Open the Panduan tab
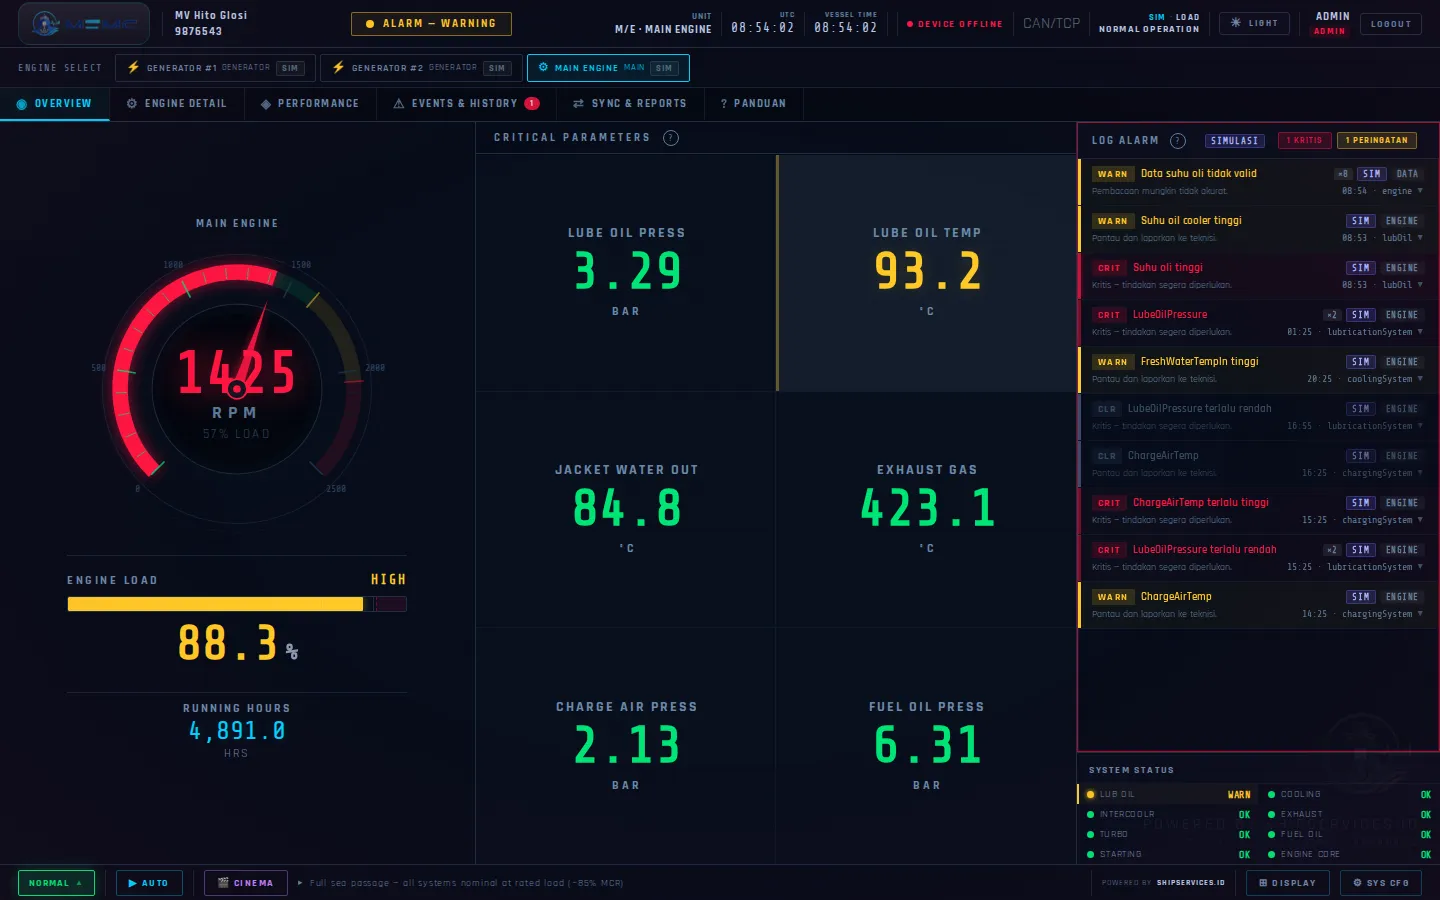The image size is (1440, 900). coord(753,104)
